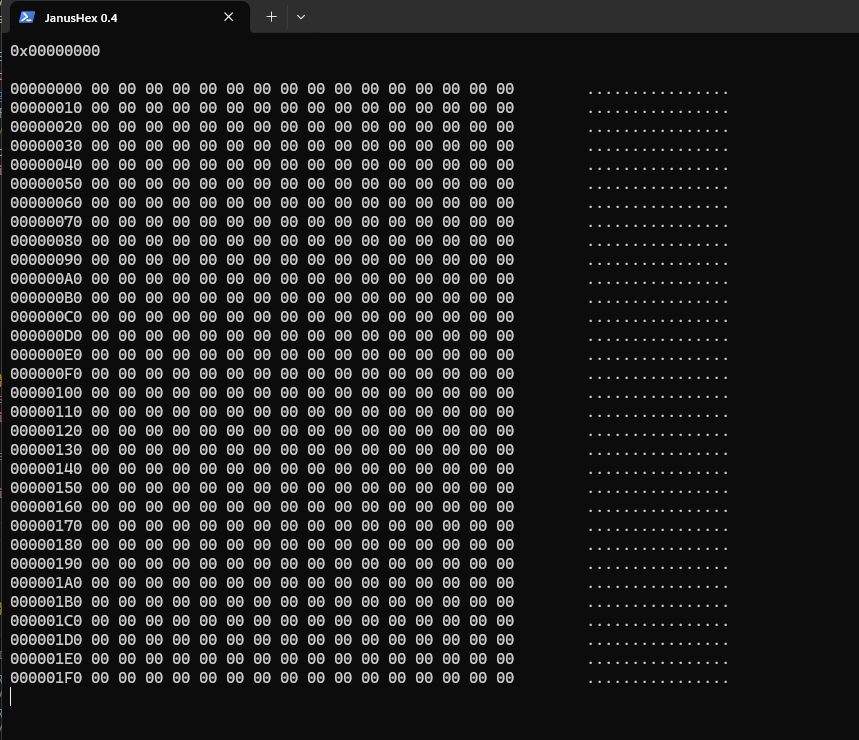This screenshot has width=859, height=740.
Task: Close the JanusHex 0.4 tab
Action: 228,17
